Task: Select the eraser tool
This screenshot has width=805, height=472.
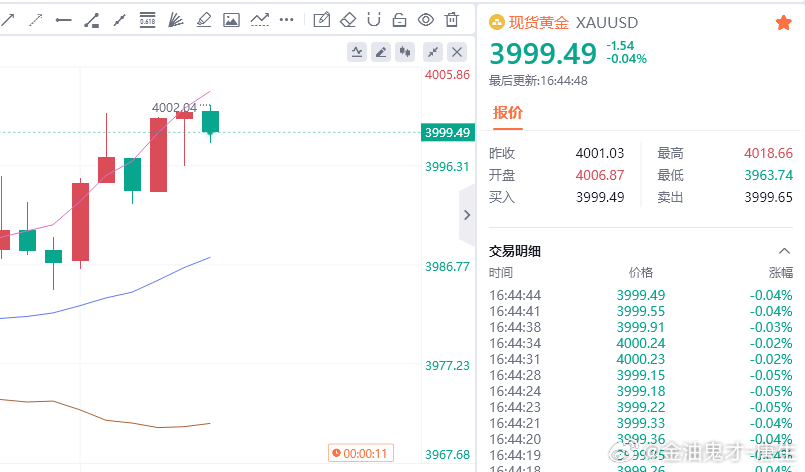Action: (x=348, y=20)
